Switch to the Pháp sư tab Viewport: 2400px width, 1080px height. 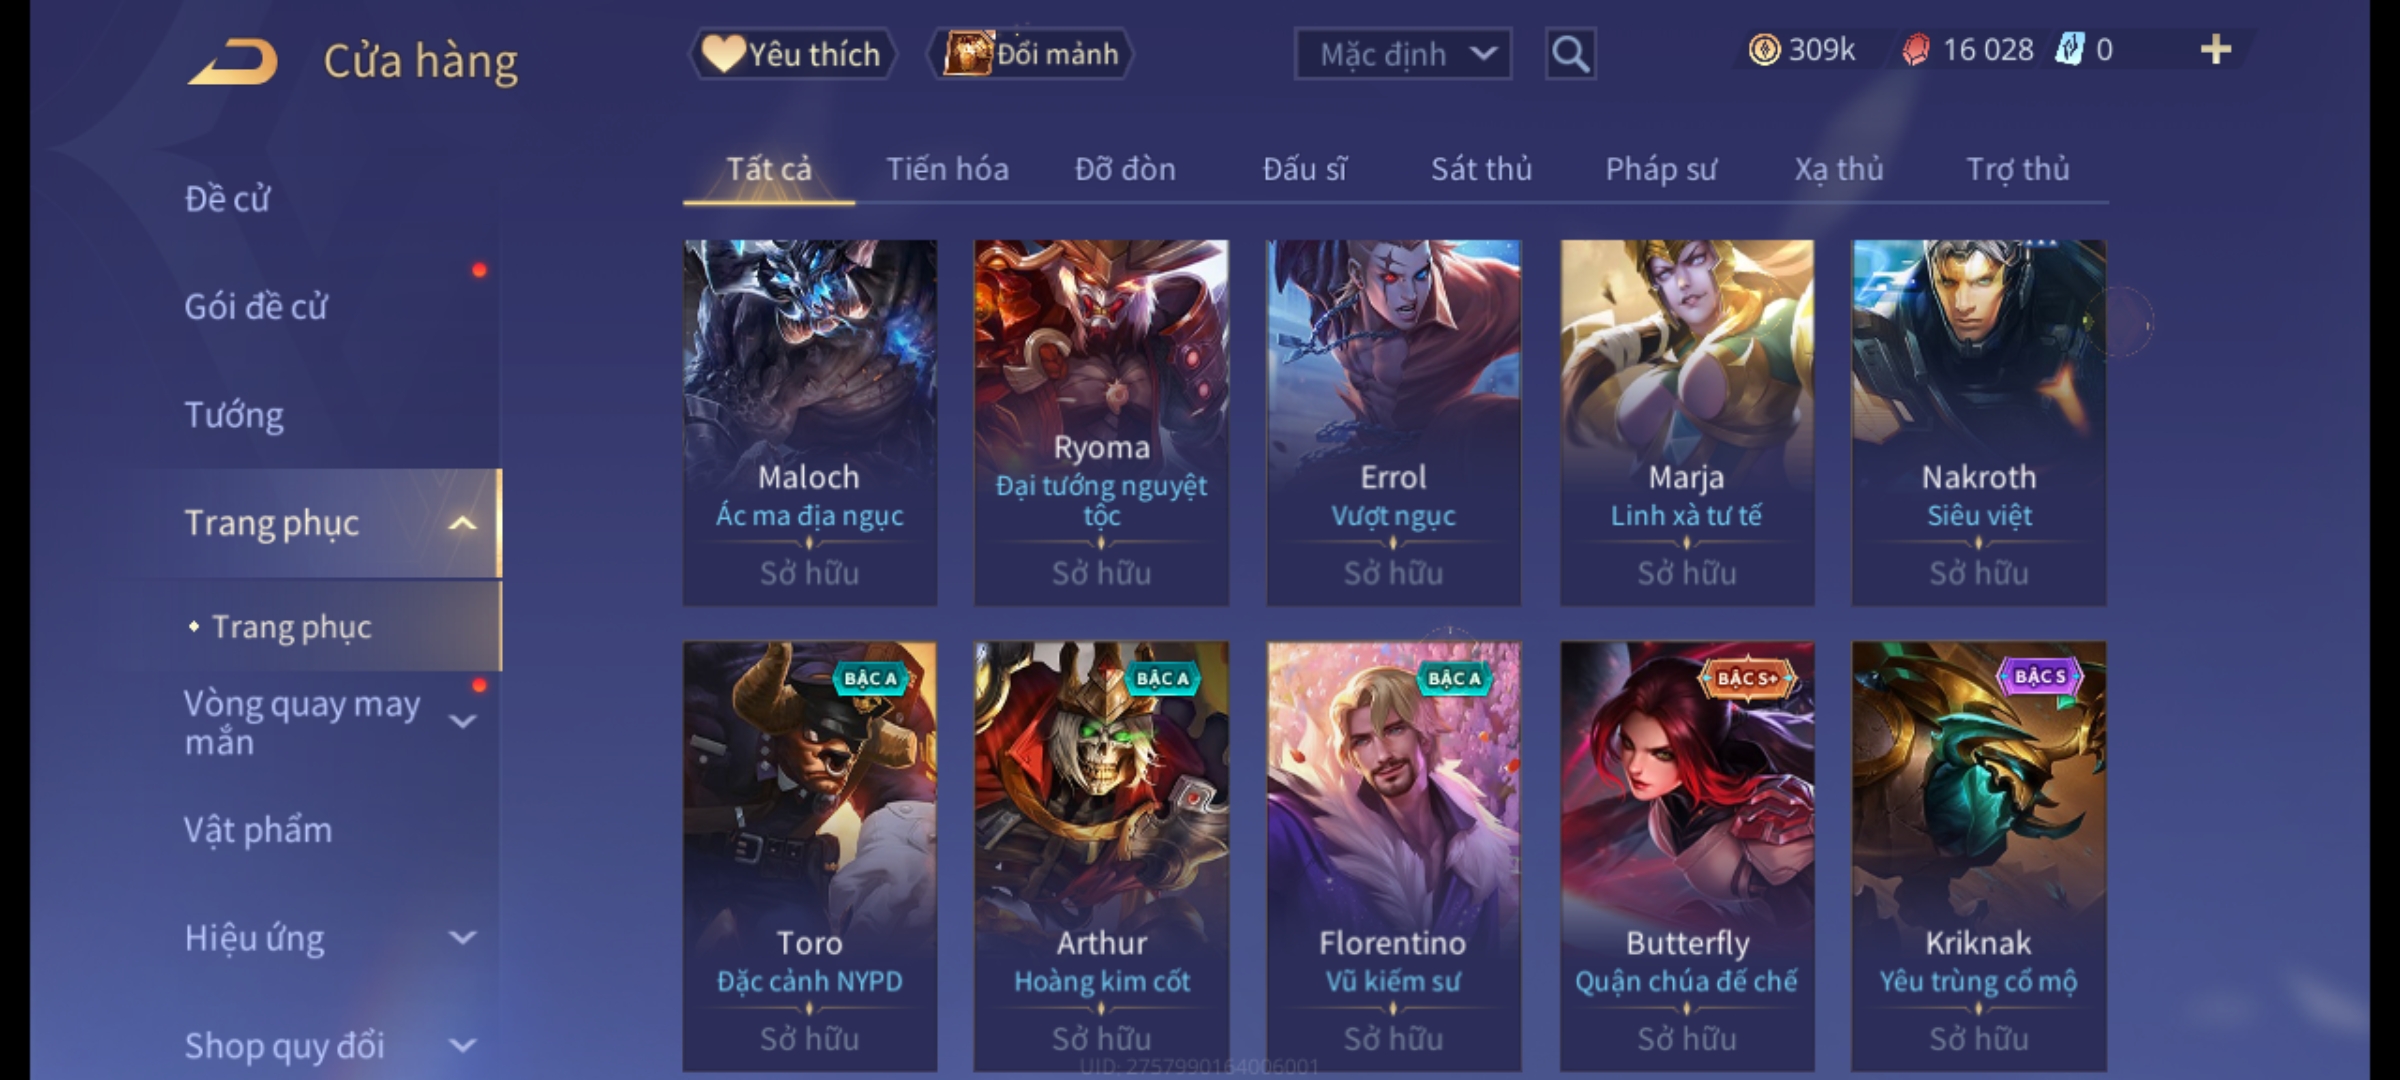1661,169
